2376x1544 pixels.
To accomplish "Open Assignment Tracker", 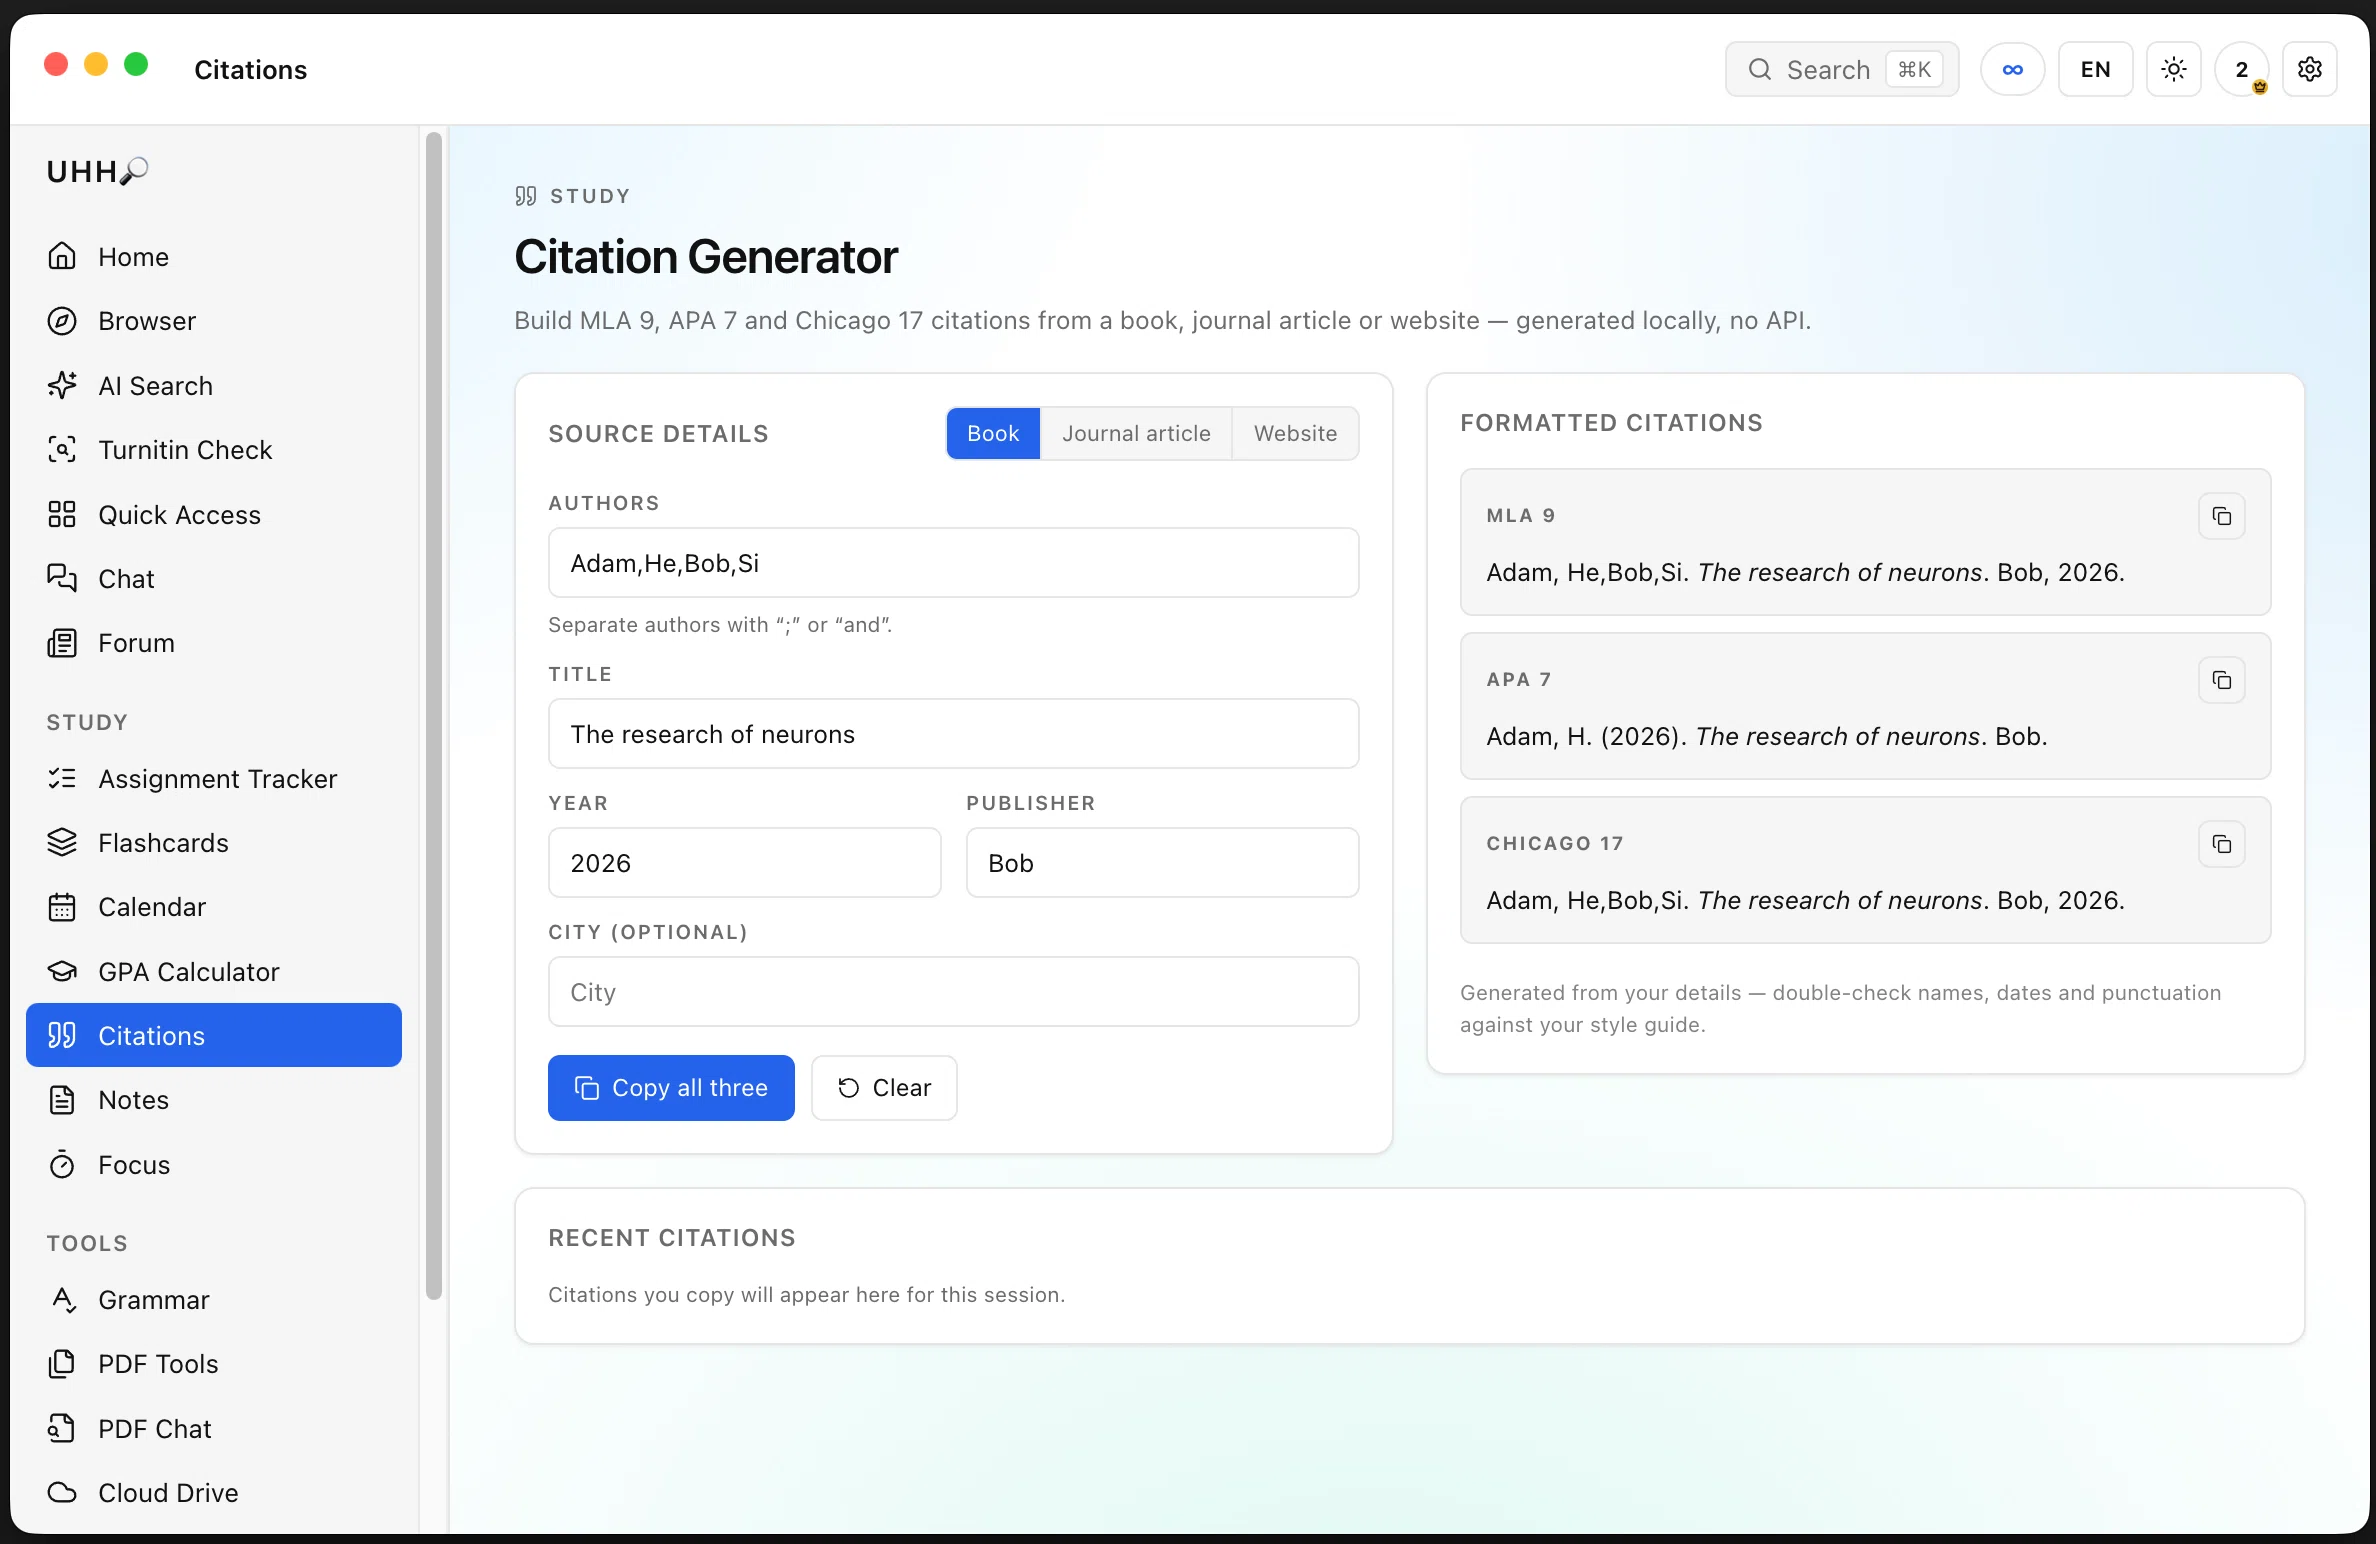I will point(214,779).
